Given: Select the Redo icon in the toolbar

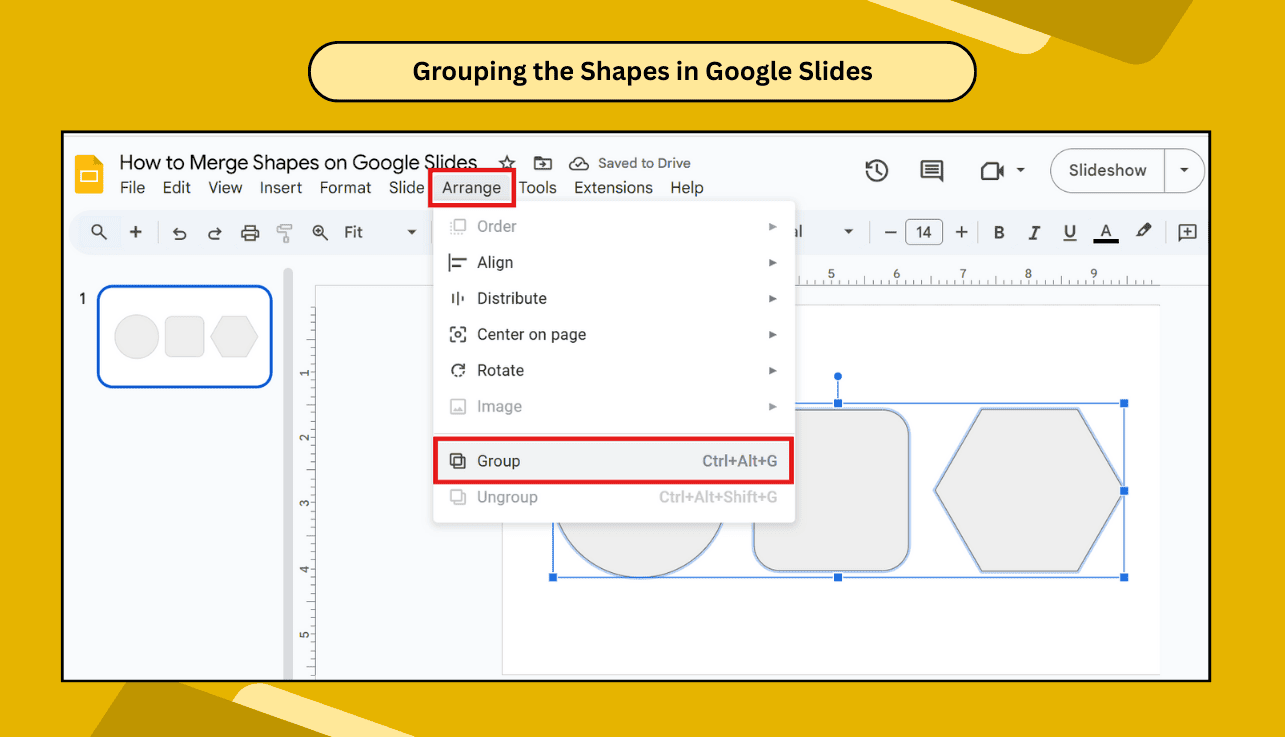Looking at the screenshot, I should pos(214,231).
